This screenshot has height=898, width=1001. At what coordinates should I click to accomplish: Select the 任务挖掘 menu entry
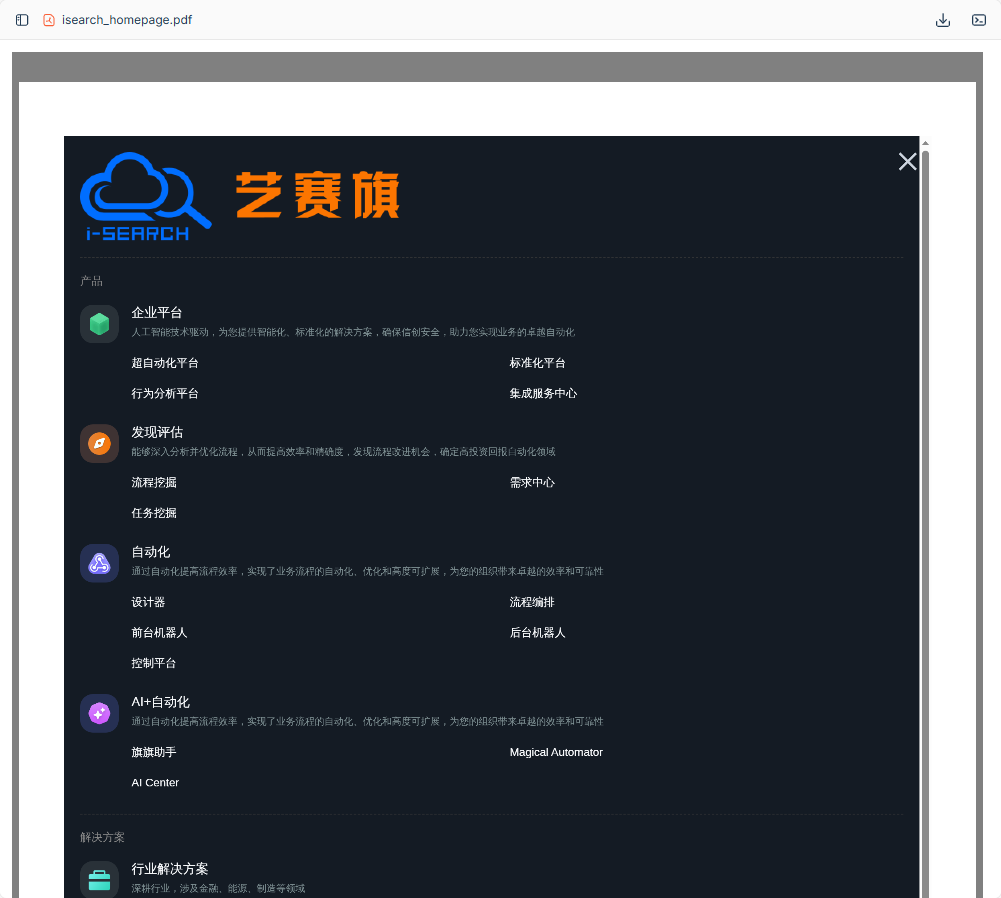click(154, 513)
